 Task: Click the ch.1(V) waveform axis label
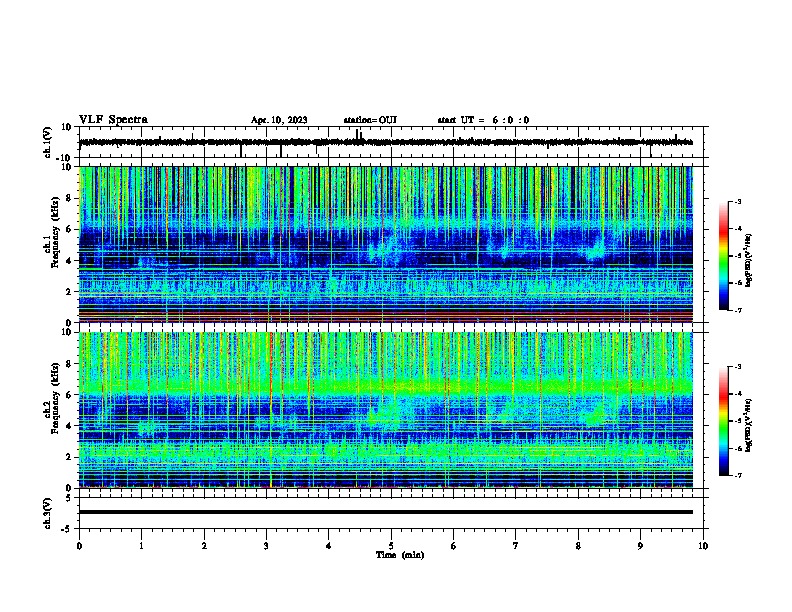pyautogui.click(x=48, y=142)
